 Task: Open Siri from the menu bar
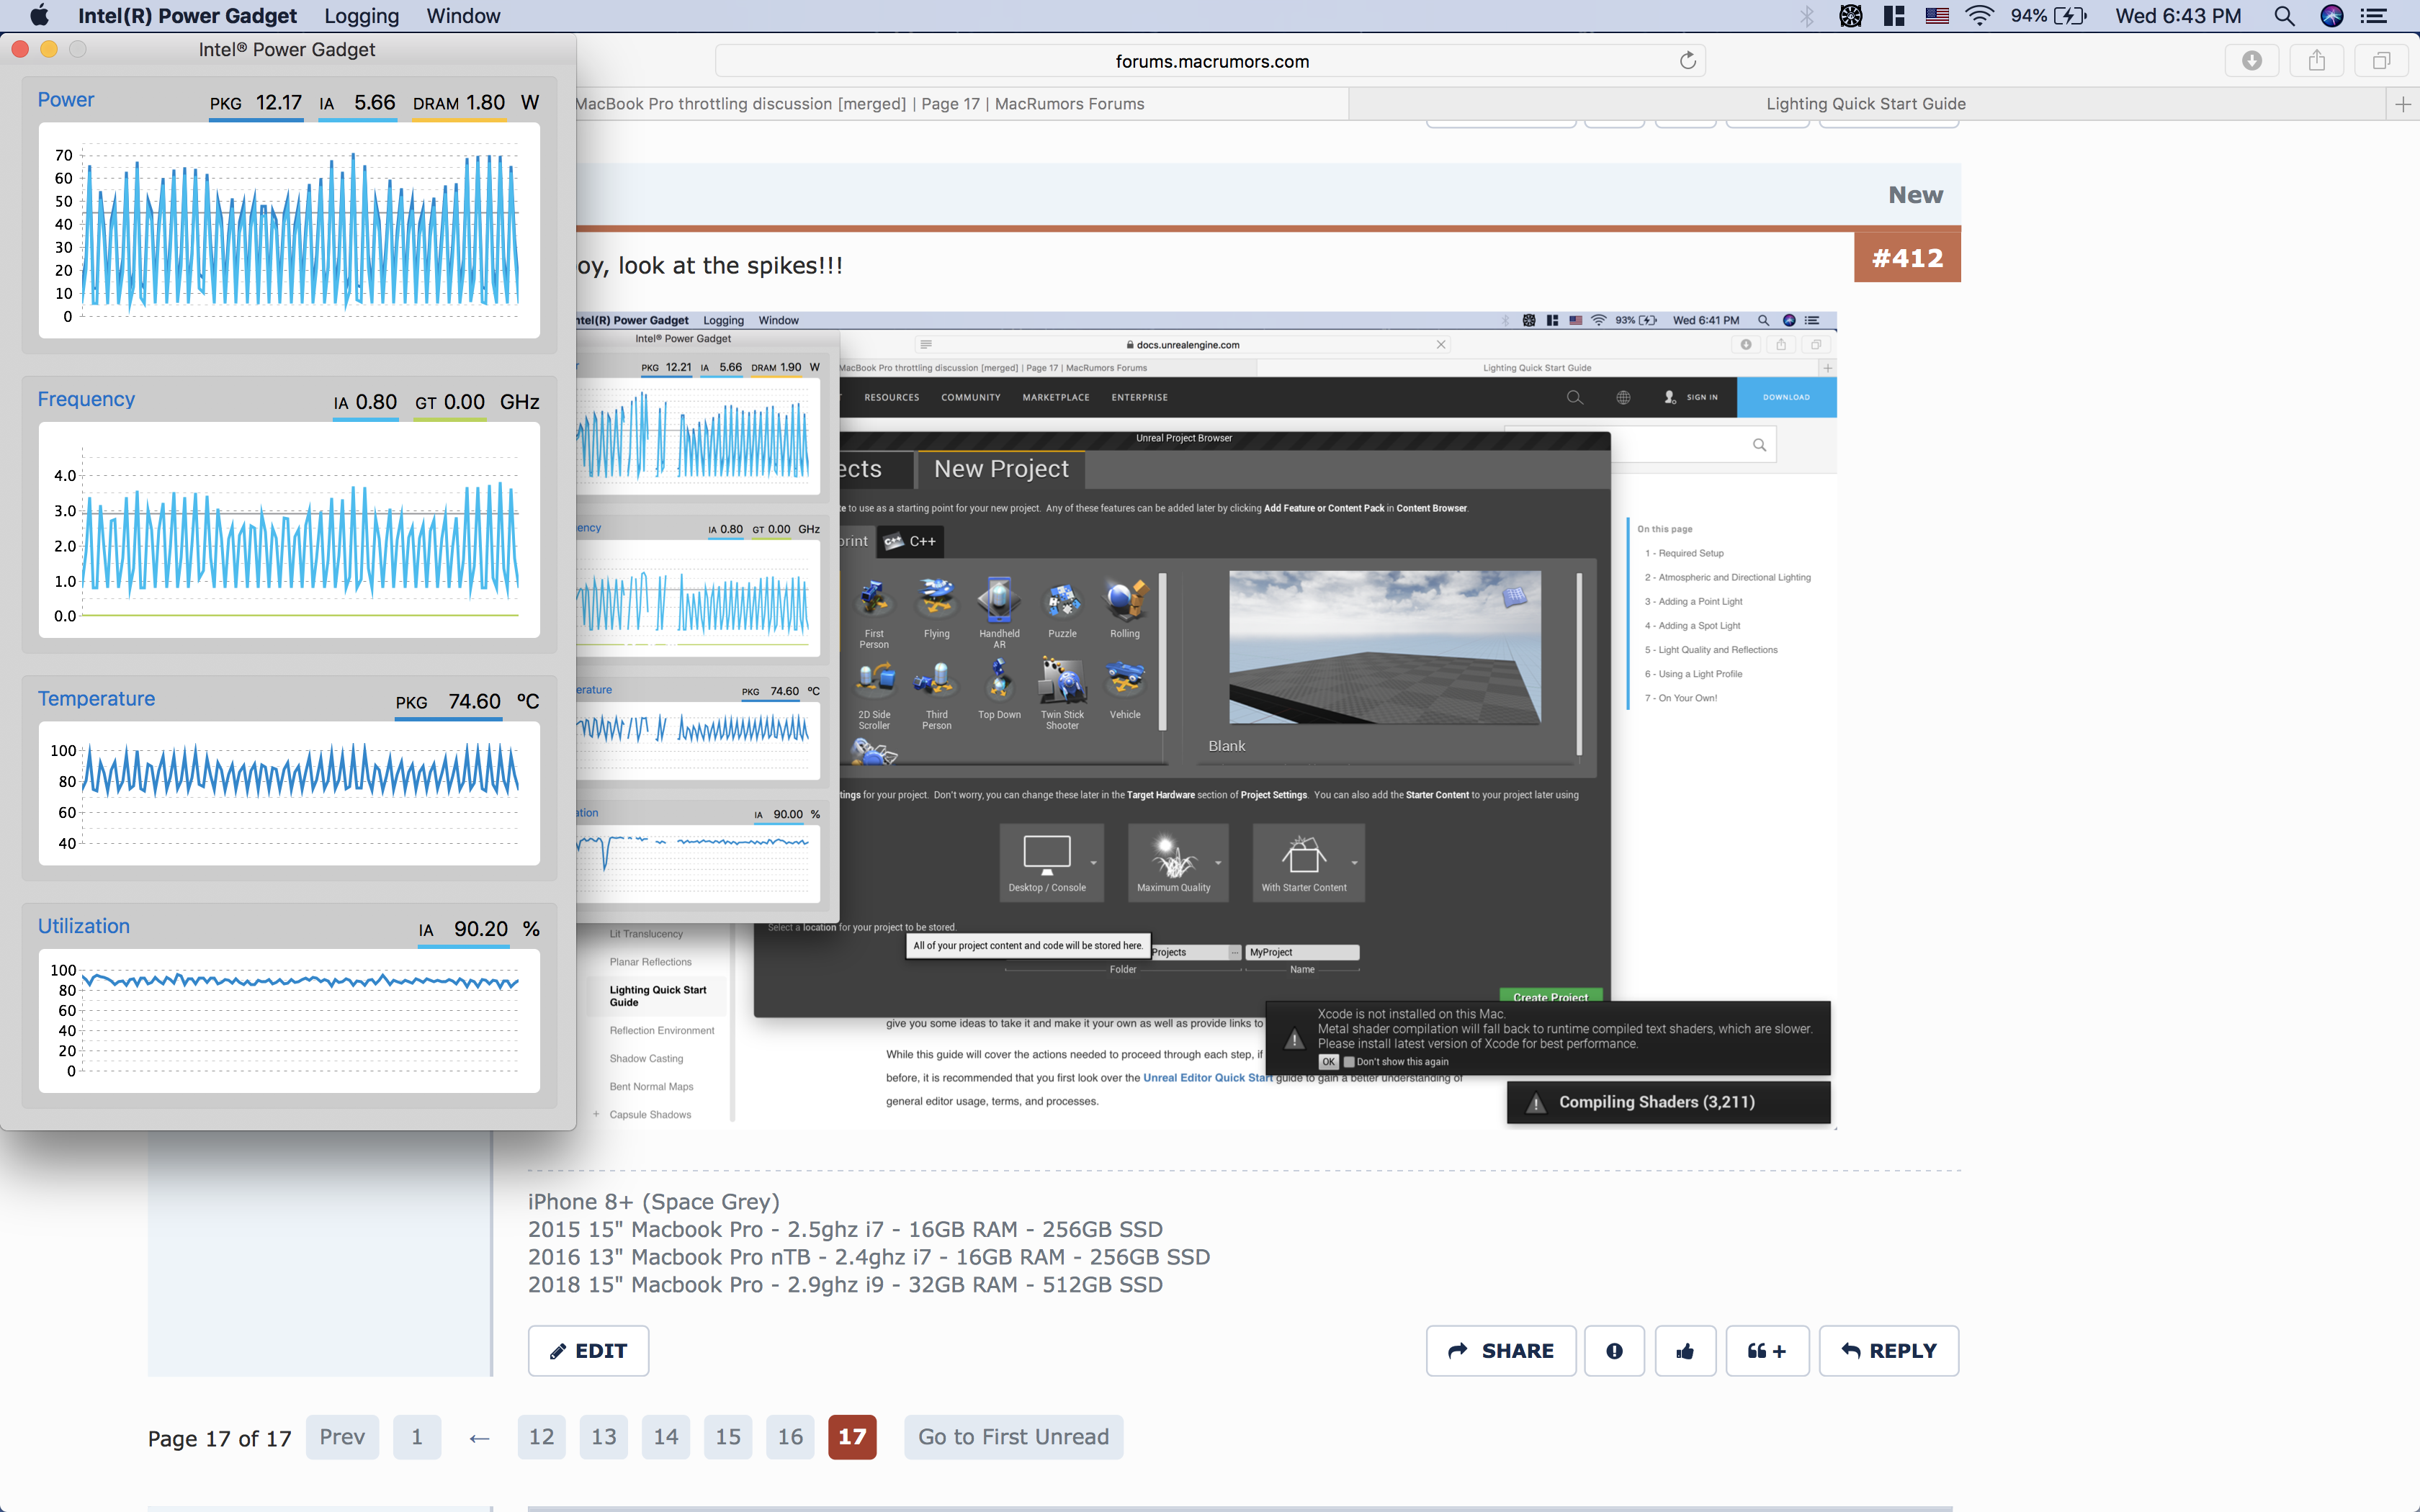[x=2332, y=16]
